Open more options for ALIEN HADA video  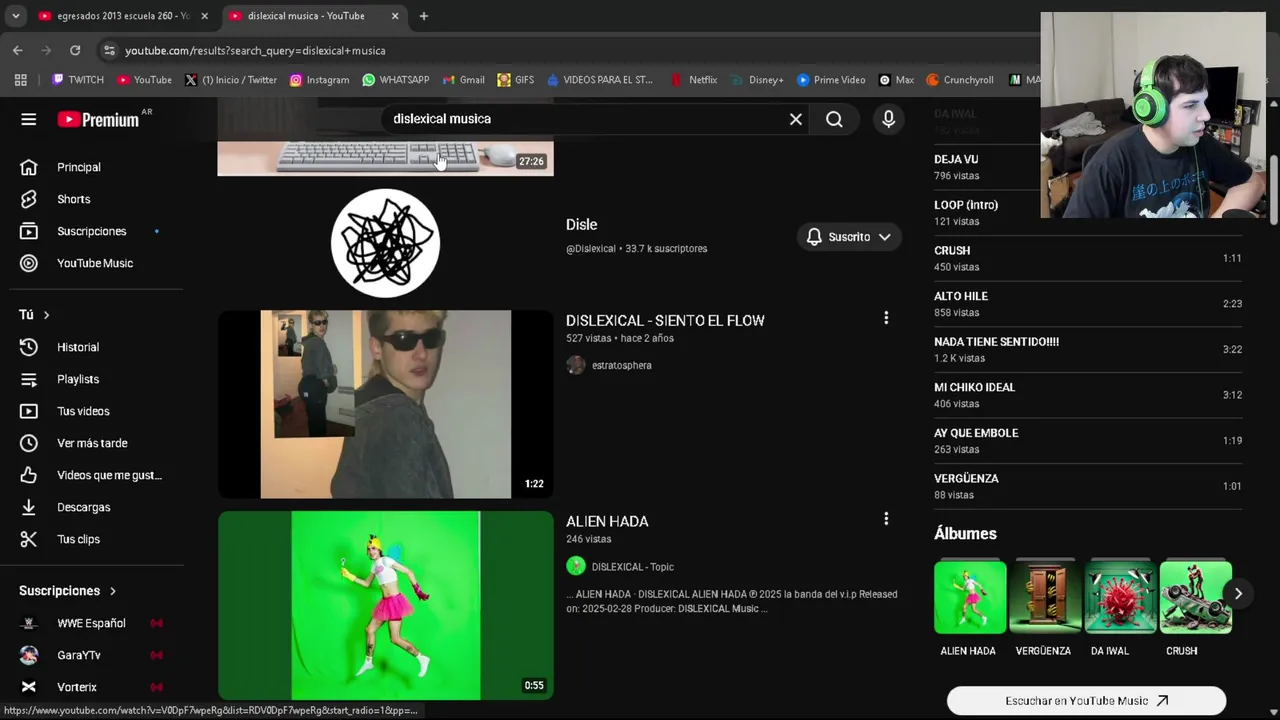click(885, 519)
